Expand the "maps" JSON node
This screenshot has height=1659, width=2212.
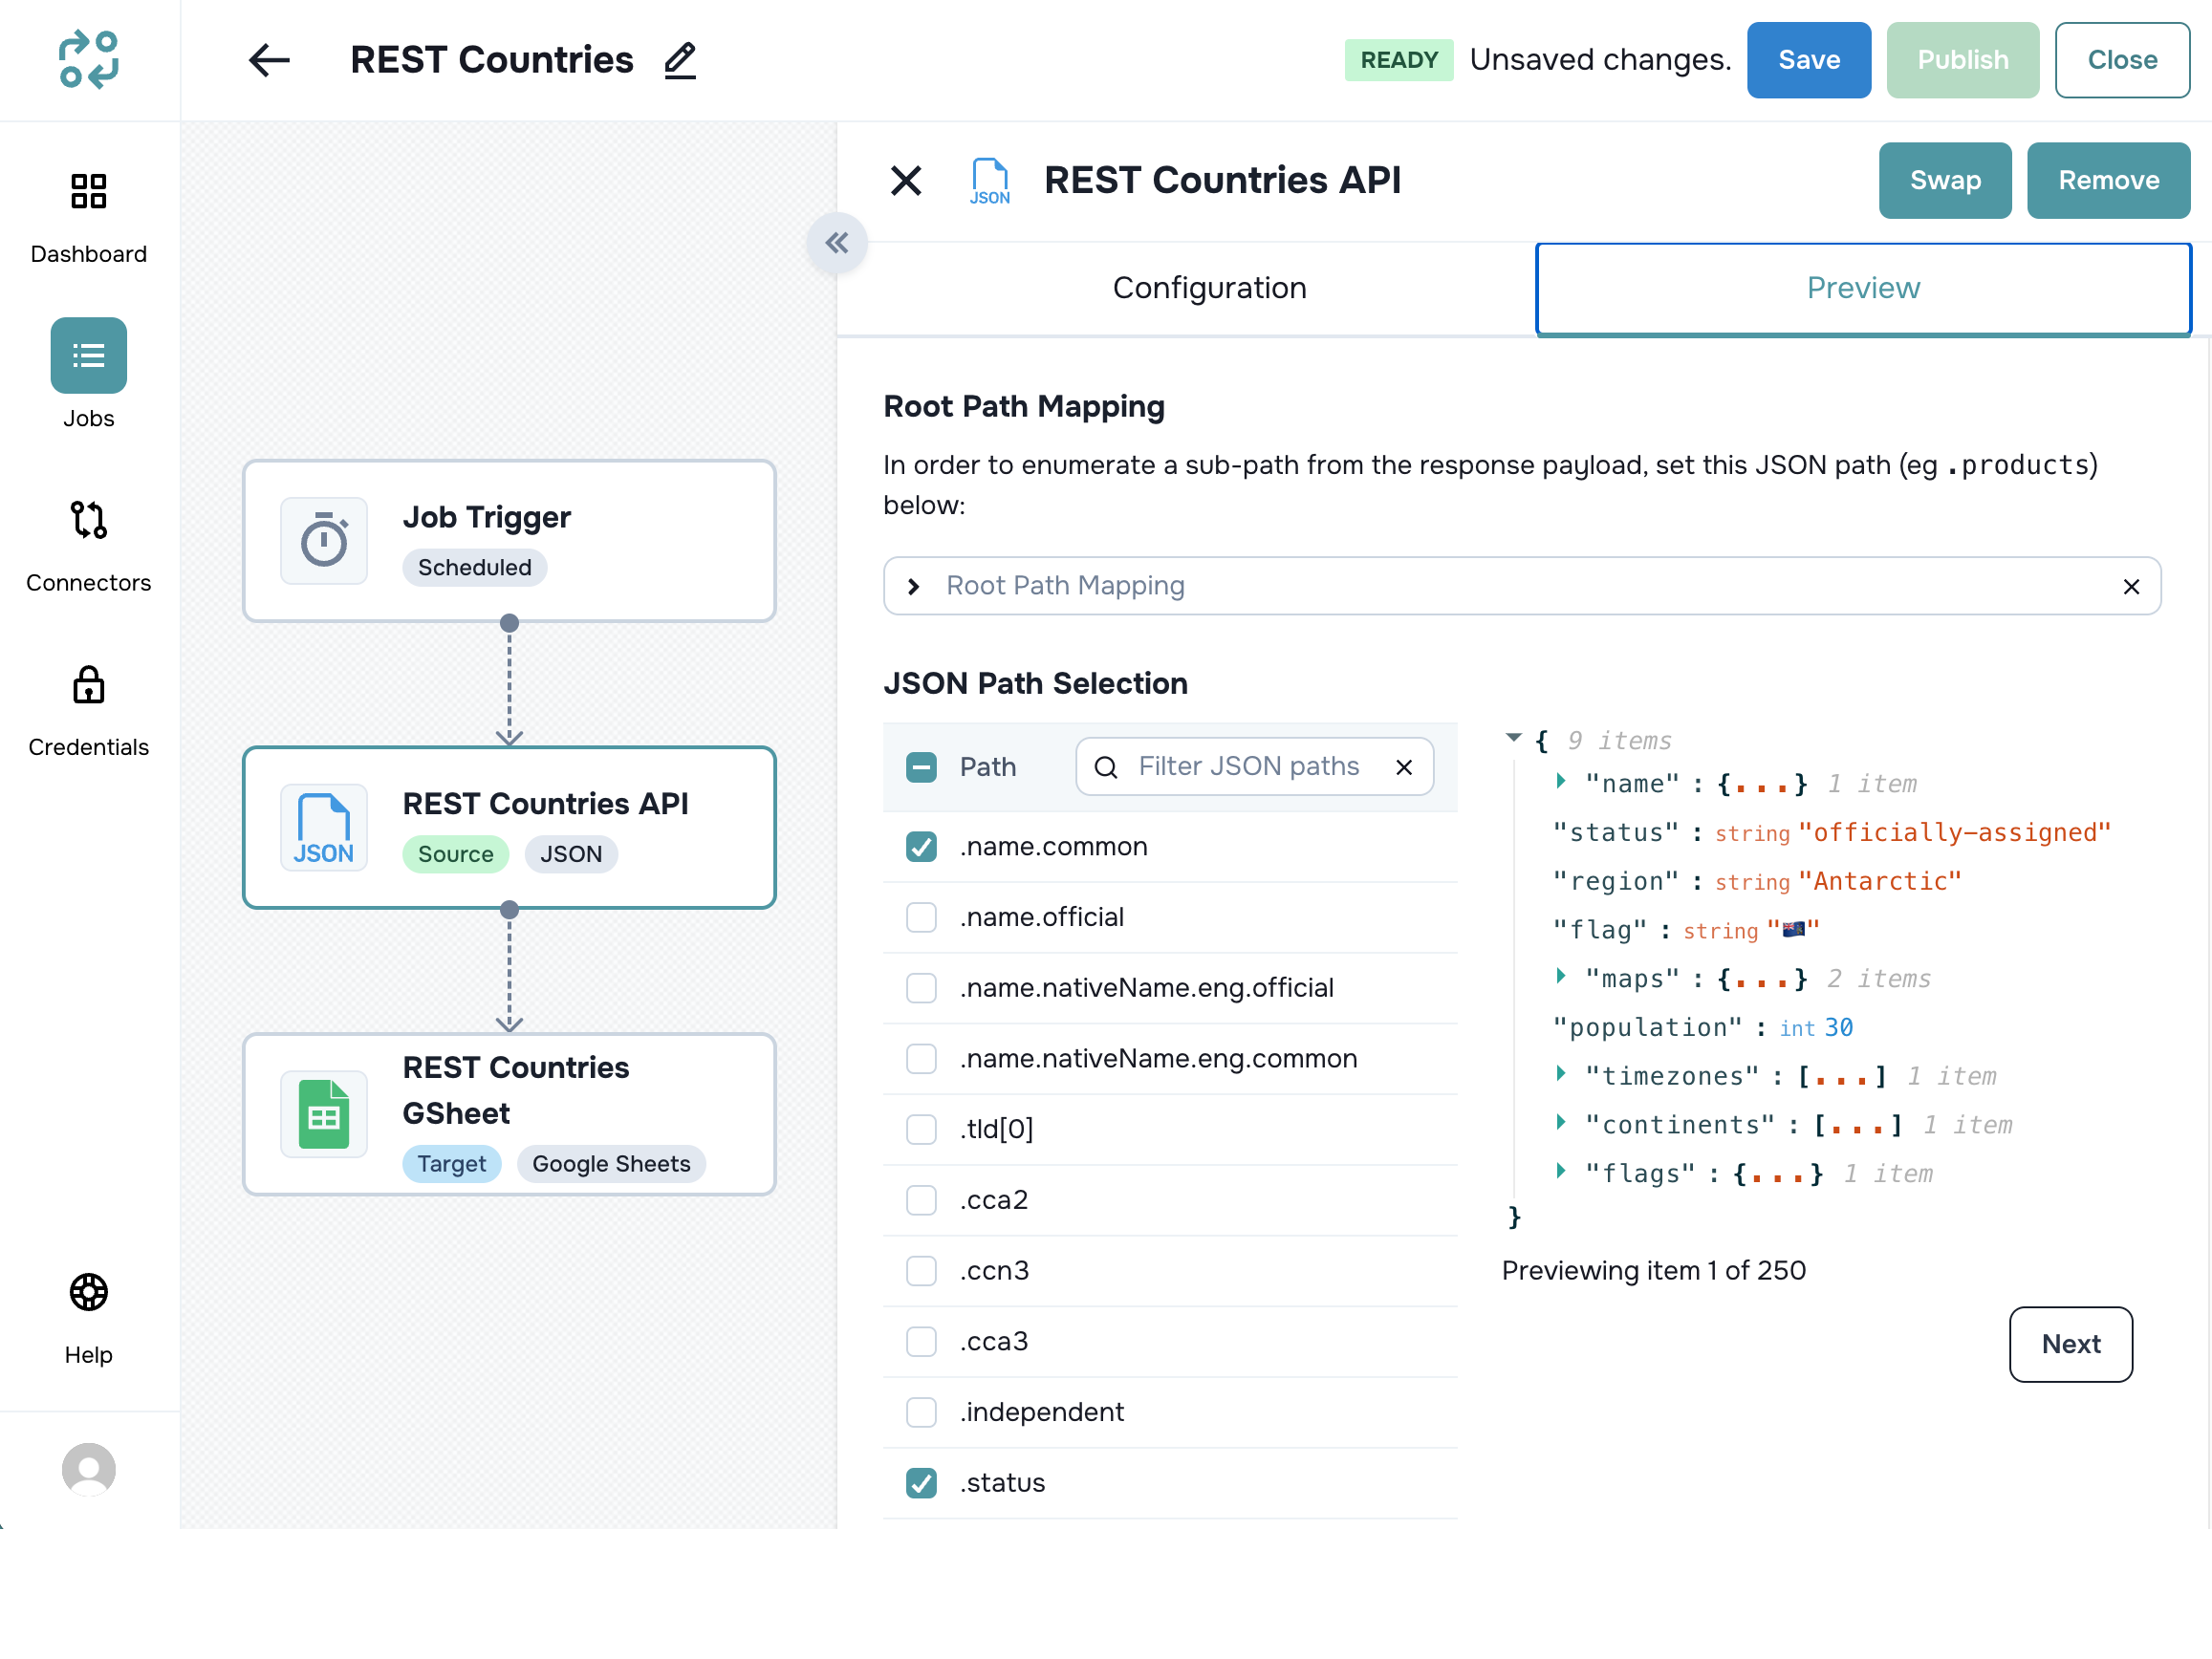(1561, 976)
